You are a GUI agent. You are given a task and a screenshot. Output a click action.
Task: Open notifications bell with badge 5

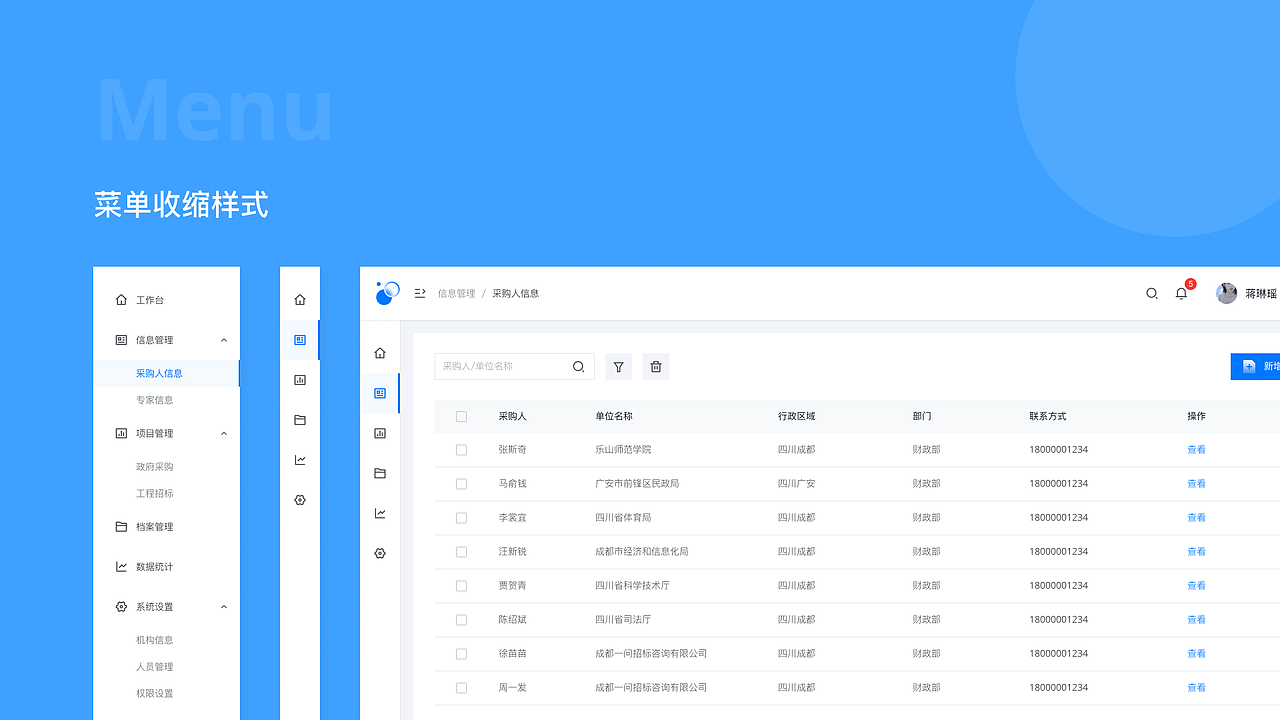(1182, 293)
